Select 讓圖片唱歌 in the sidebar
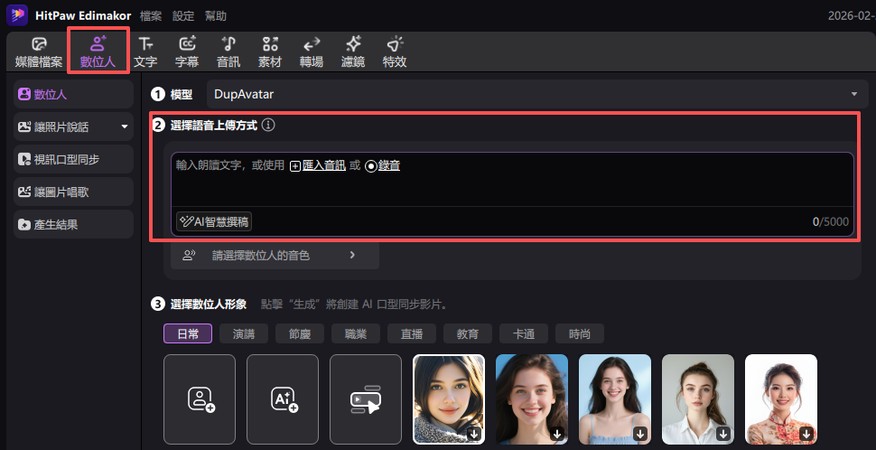Screen dimensions: 876x450 click(x=74, y=192)
